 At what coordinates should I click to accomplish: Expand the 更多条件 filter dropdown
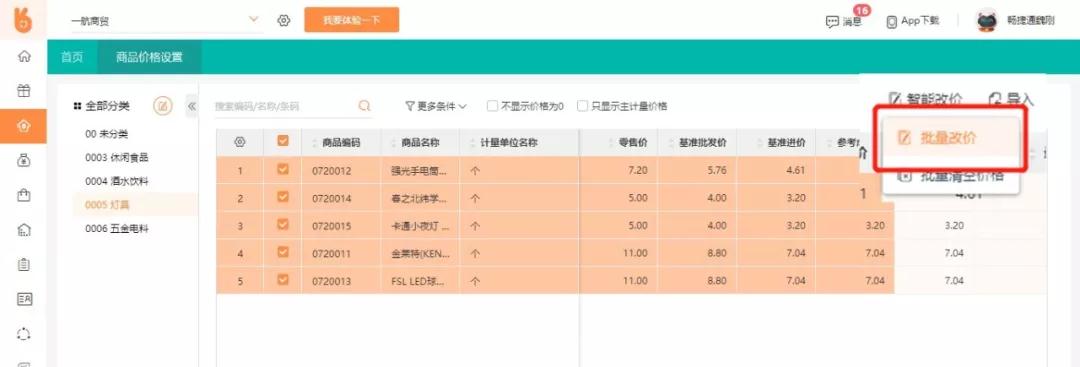pos(436,106)
